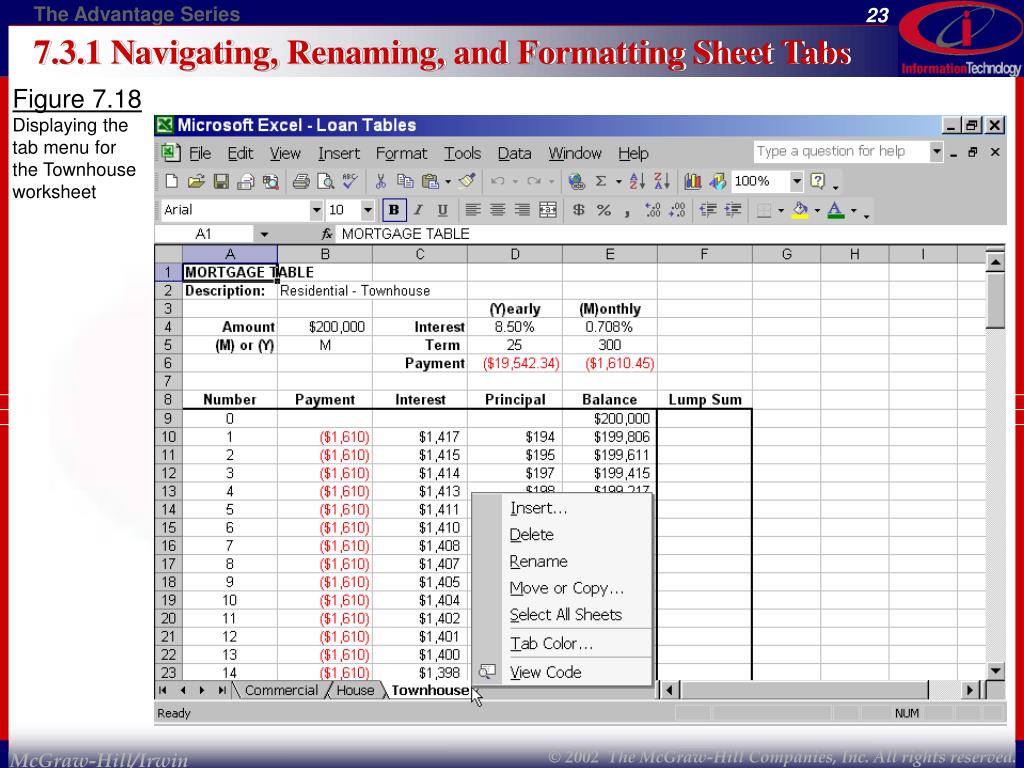Screen dimensions: 1024x768
Task: Open Print Preview icon
Action: point(325,181)
